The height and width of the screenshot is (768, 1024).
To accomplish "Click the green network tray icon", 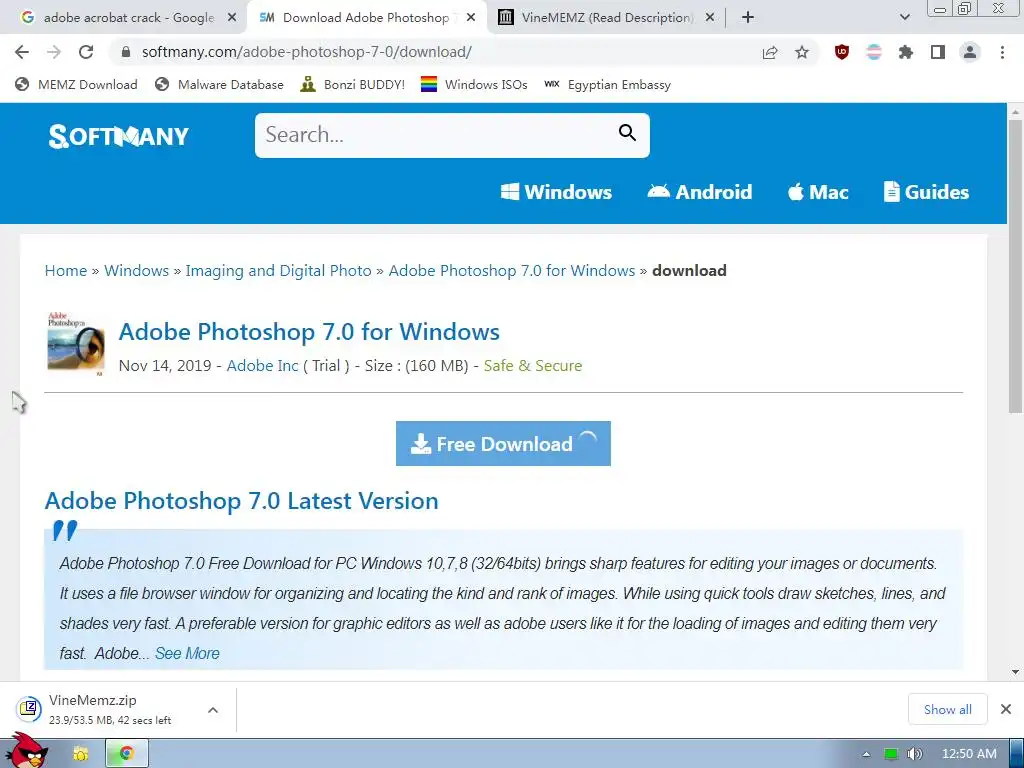I will click(x=891, y=754).
